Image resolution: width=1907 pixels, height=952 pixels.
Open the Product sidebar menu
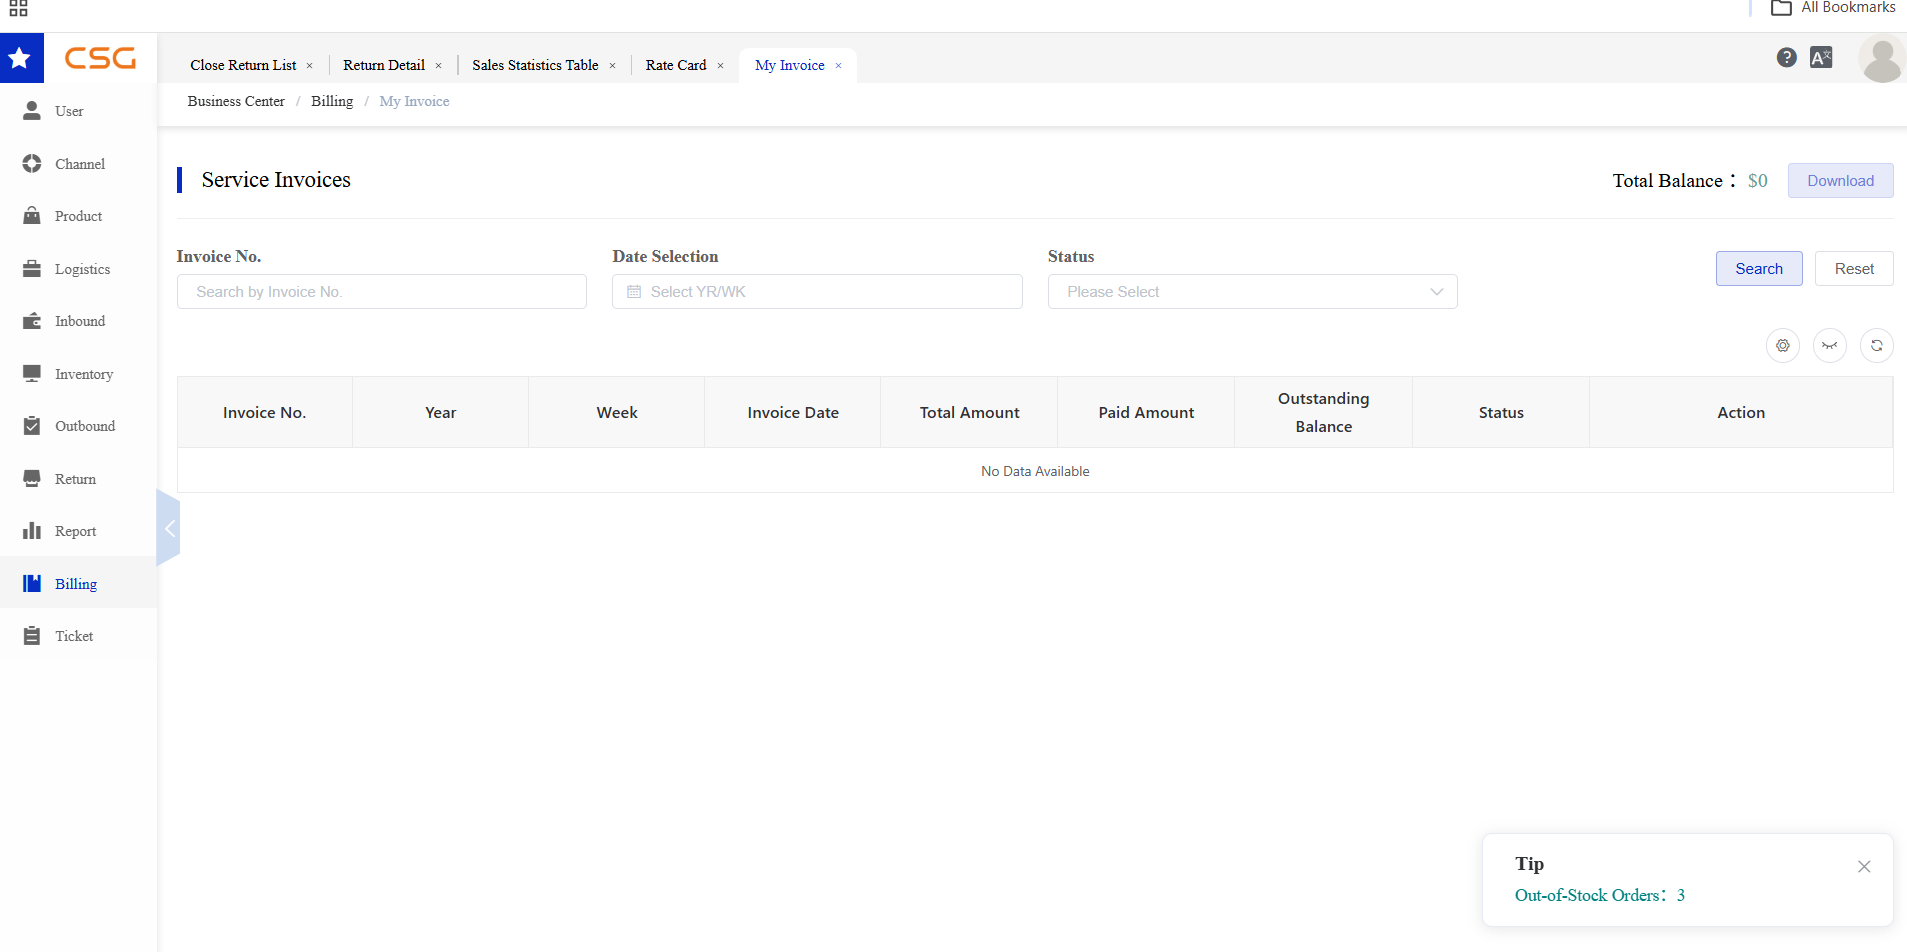tap(78, 216)
